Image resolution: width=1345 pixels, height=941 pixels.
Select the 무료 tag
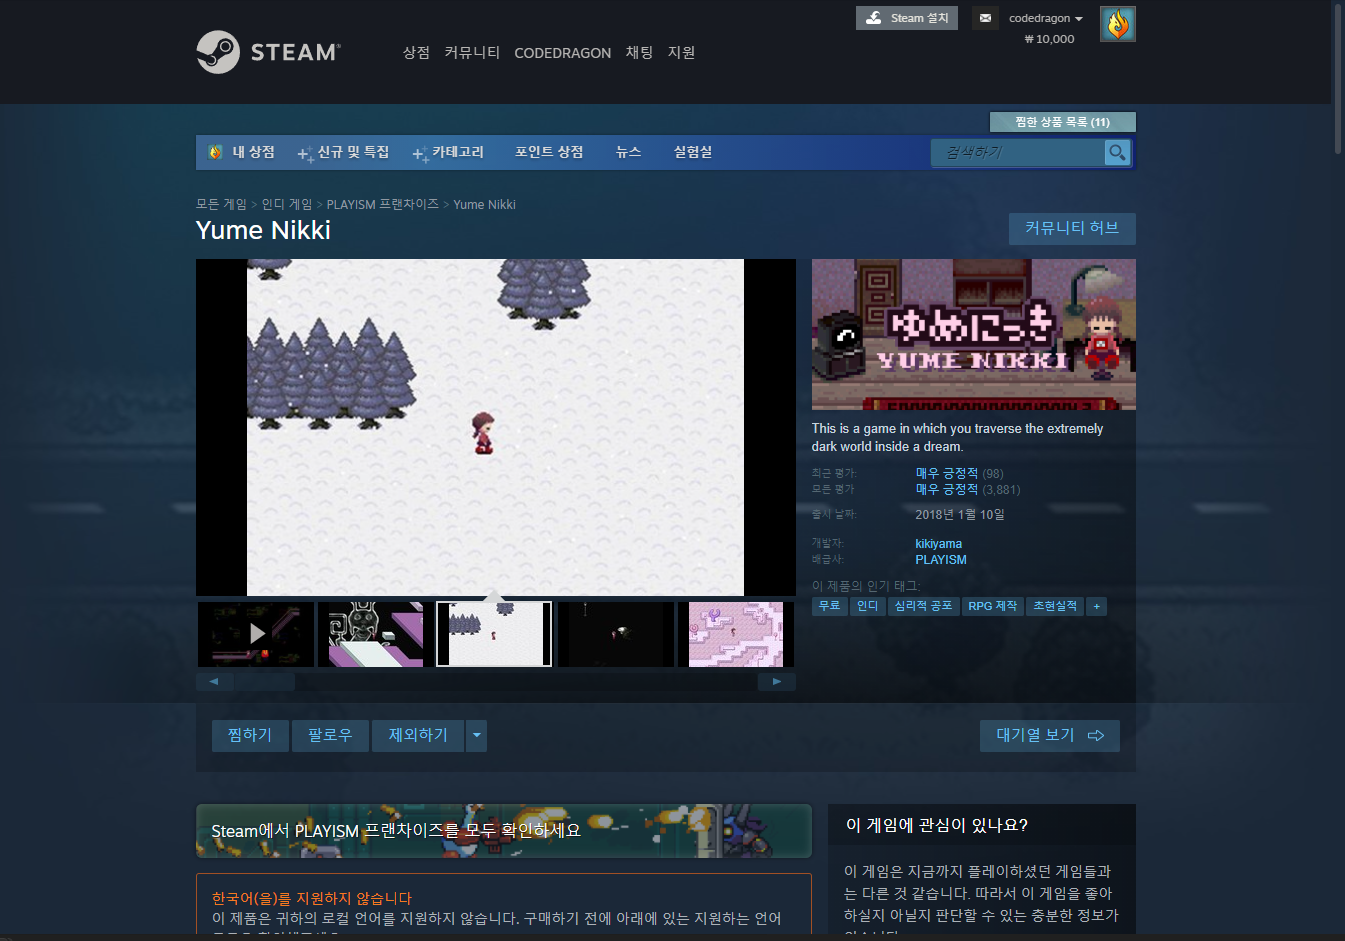[x=830, y=606]
